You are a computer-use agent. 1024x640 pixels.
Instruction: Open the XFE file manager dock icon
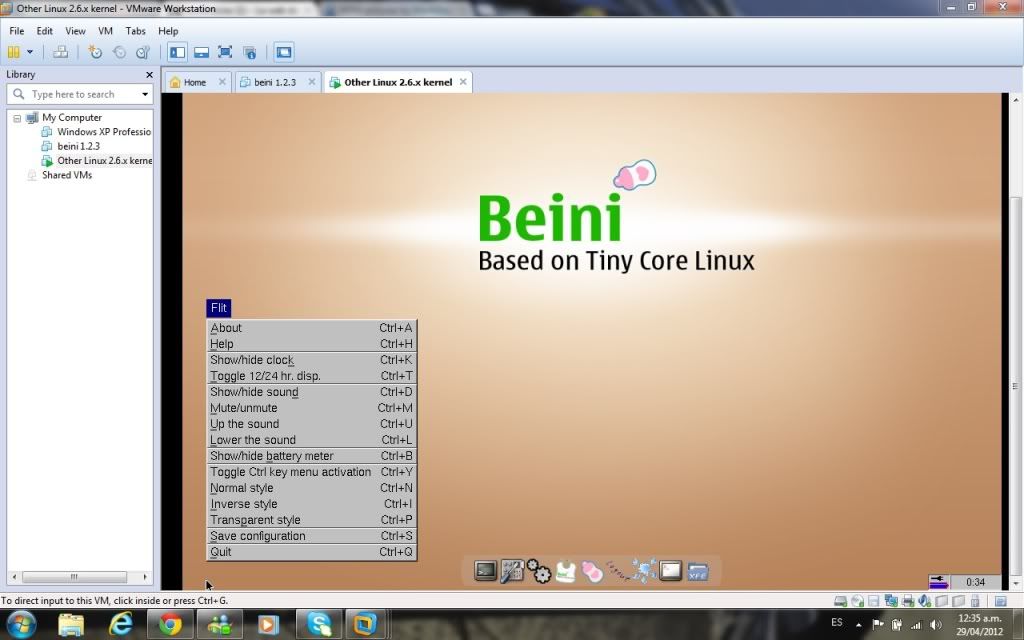[x=697, y=571]
